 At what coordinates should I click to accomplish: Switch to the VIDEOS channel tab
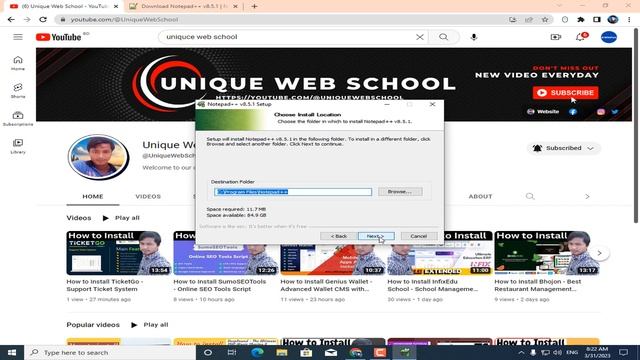pyautogui.click(x=148, y=196)
